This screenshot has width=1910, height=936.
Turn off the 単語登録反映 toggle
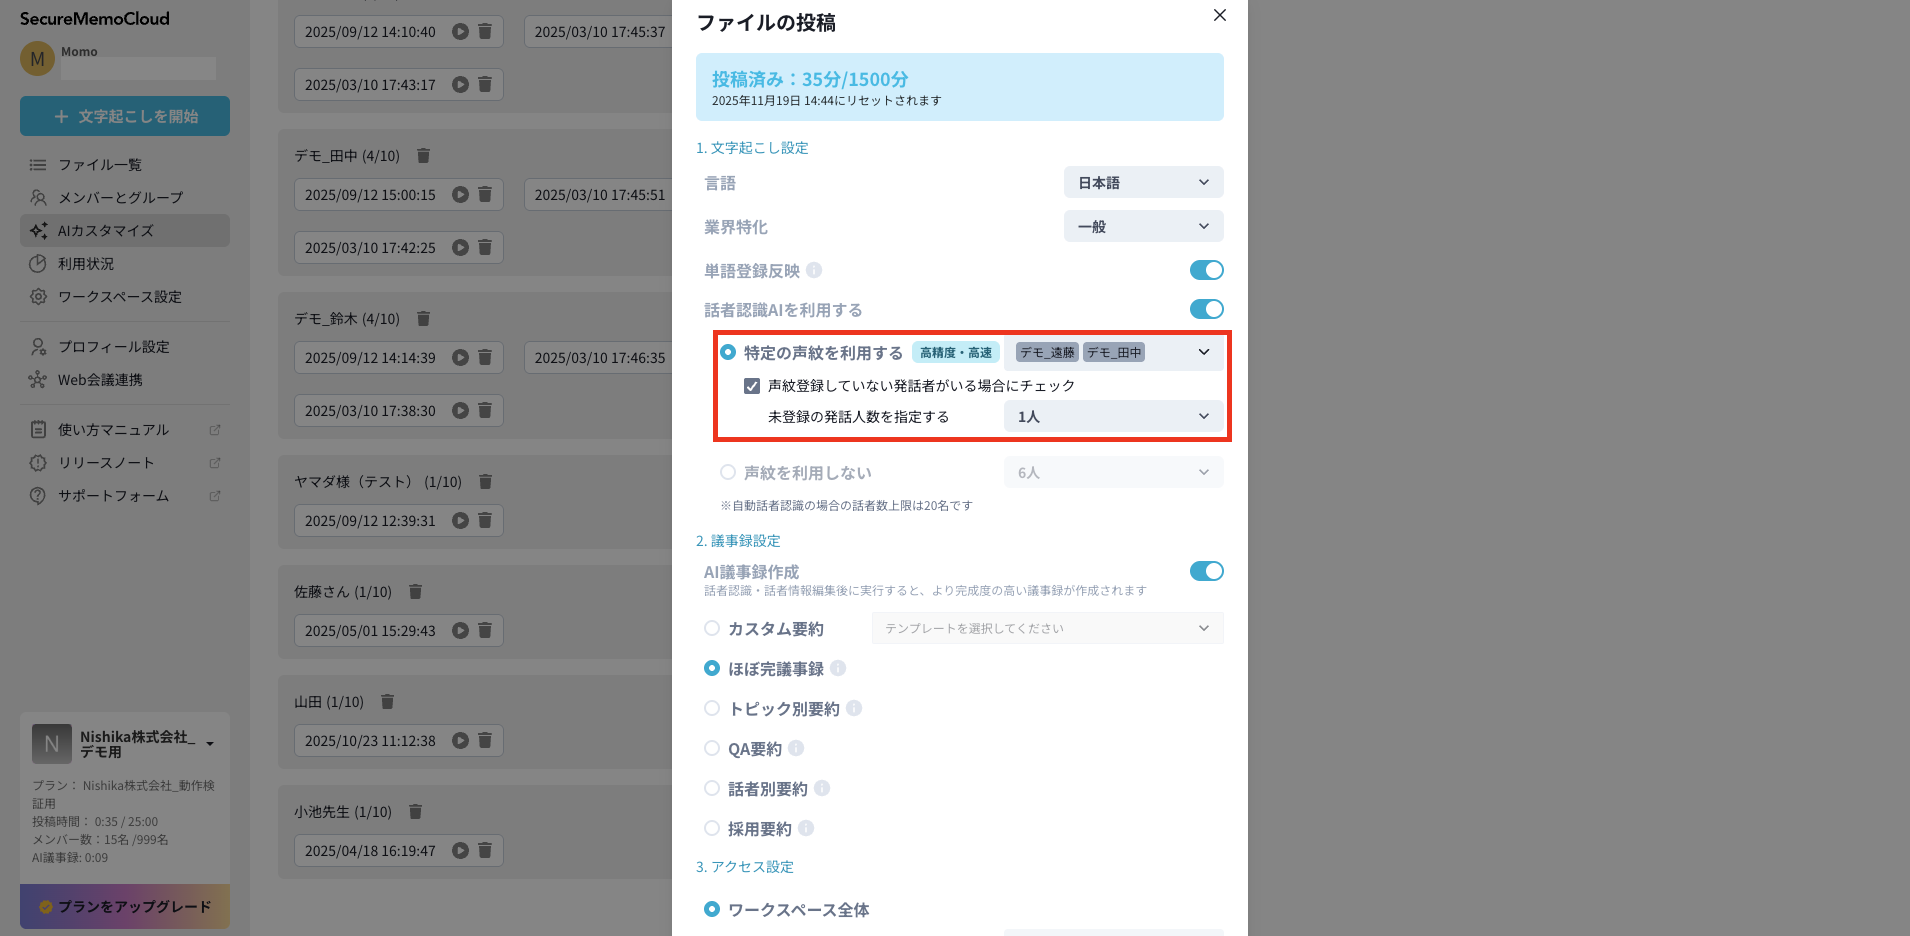1206,271
